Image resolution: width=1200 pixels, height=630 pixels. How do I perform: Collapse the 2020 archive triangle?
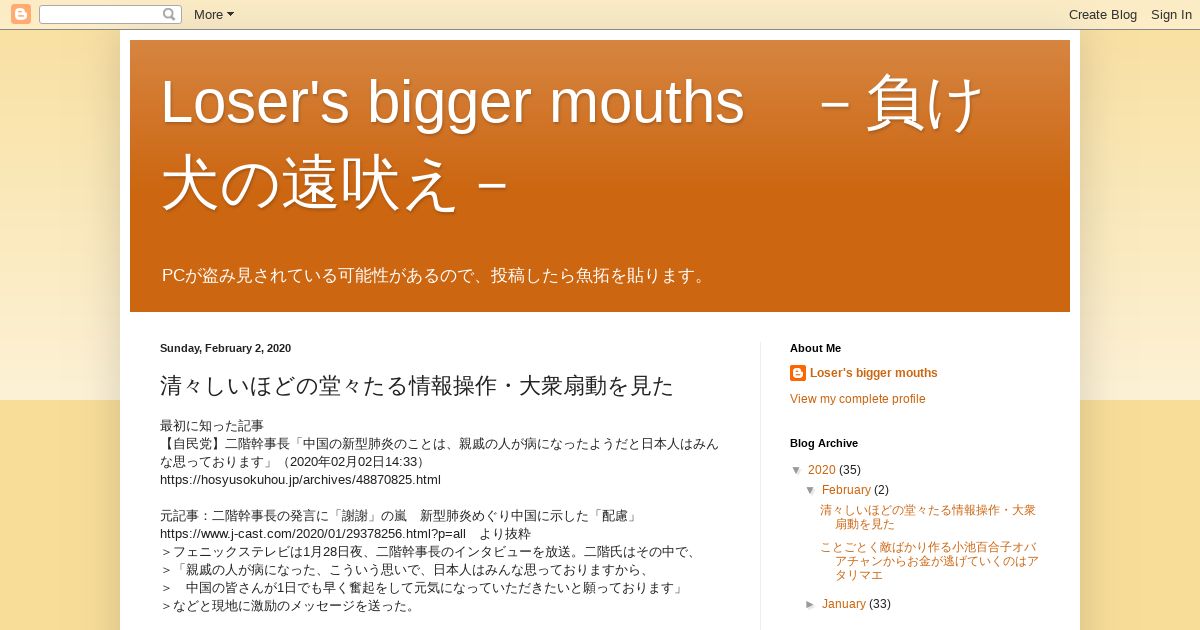tap(797, 470)
